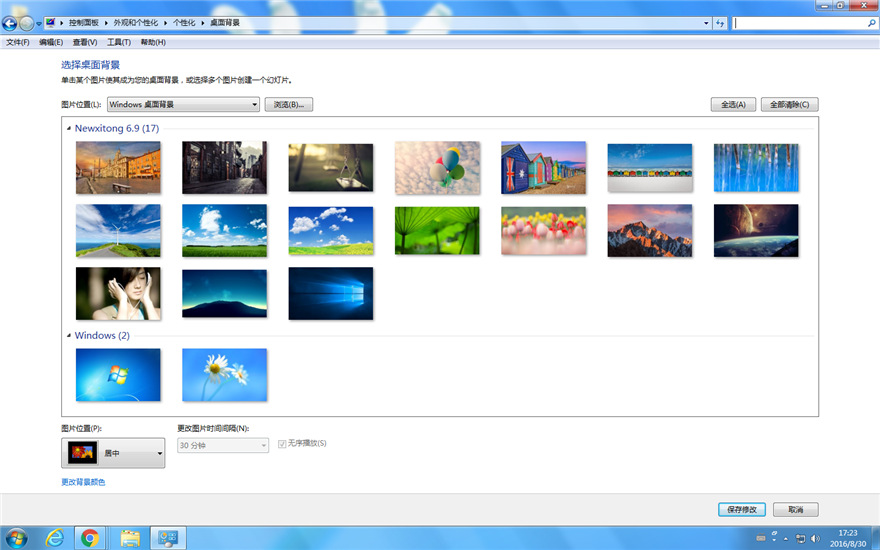Collapse the Windows (2) group
Image resolution: width=880 pixels, height=550 pixels.
tap(69, 336)
